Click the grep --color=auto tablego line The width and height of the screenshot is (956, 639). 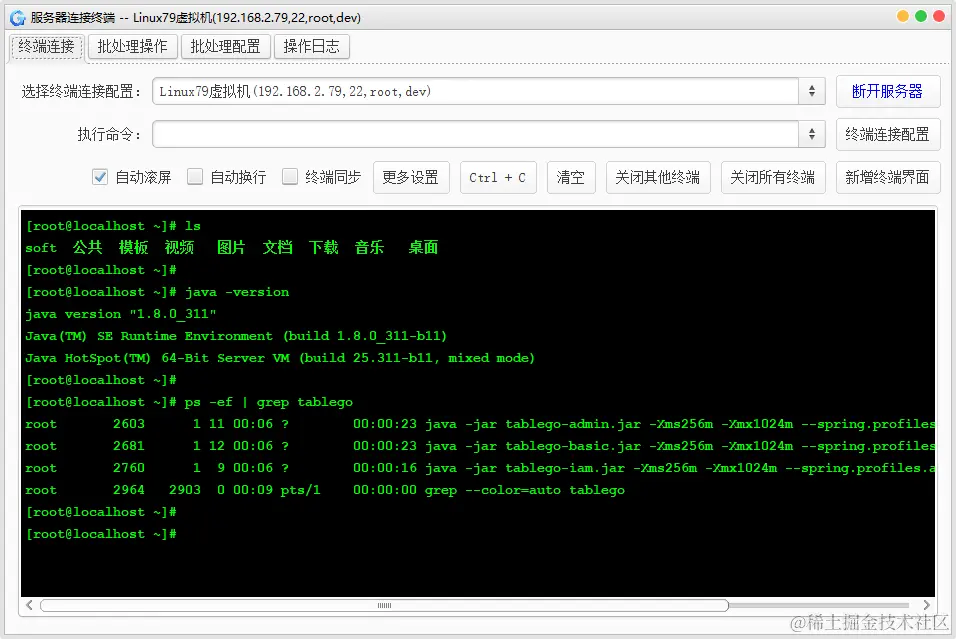[325, 490]
